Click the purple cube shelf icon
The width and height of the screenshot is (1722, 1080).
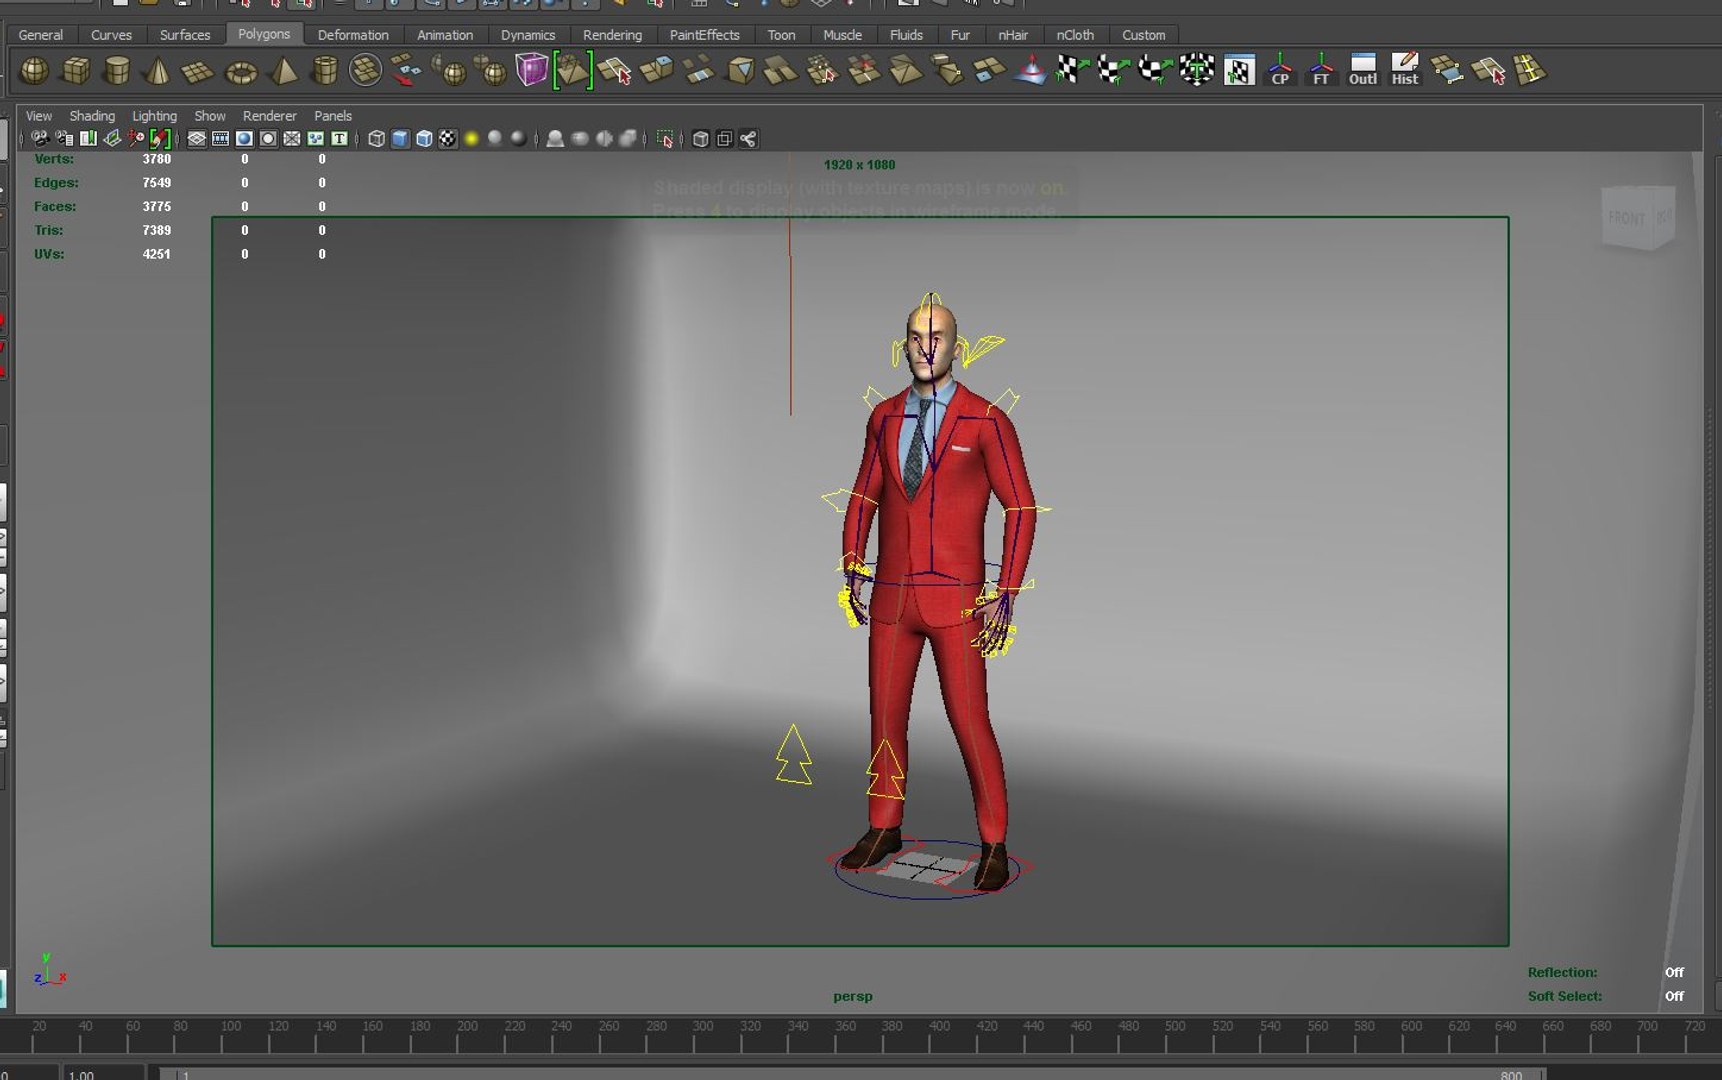pyautogui.click(x=532, y=70)
